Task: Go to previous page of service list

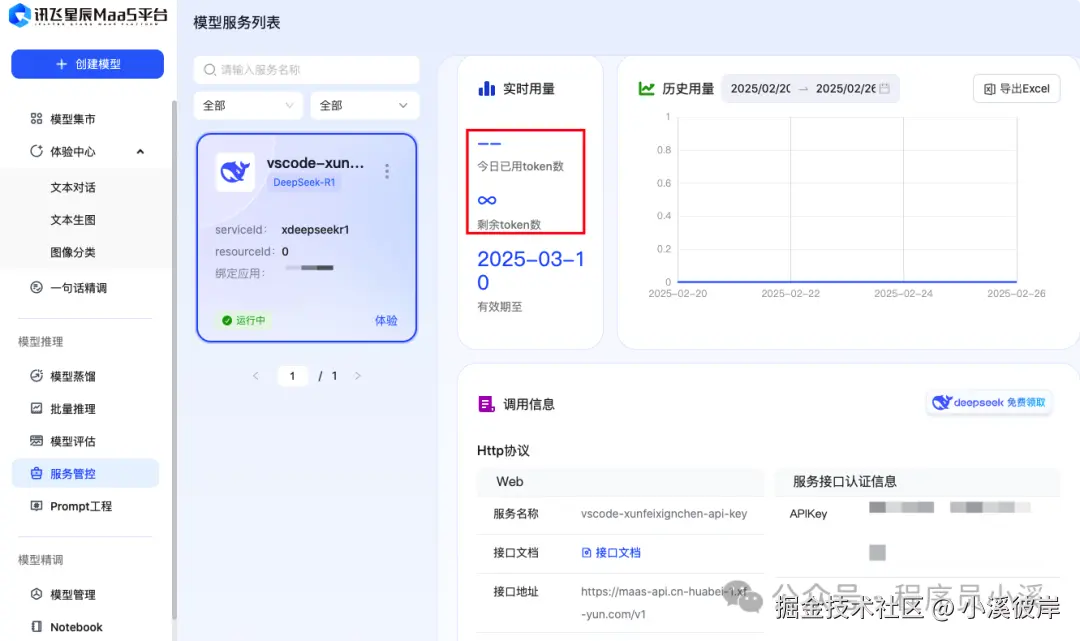Action: 256,376
